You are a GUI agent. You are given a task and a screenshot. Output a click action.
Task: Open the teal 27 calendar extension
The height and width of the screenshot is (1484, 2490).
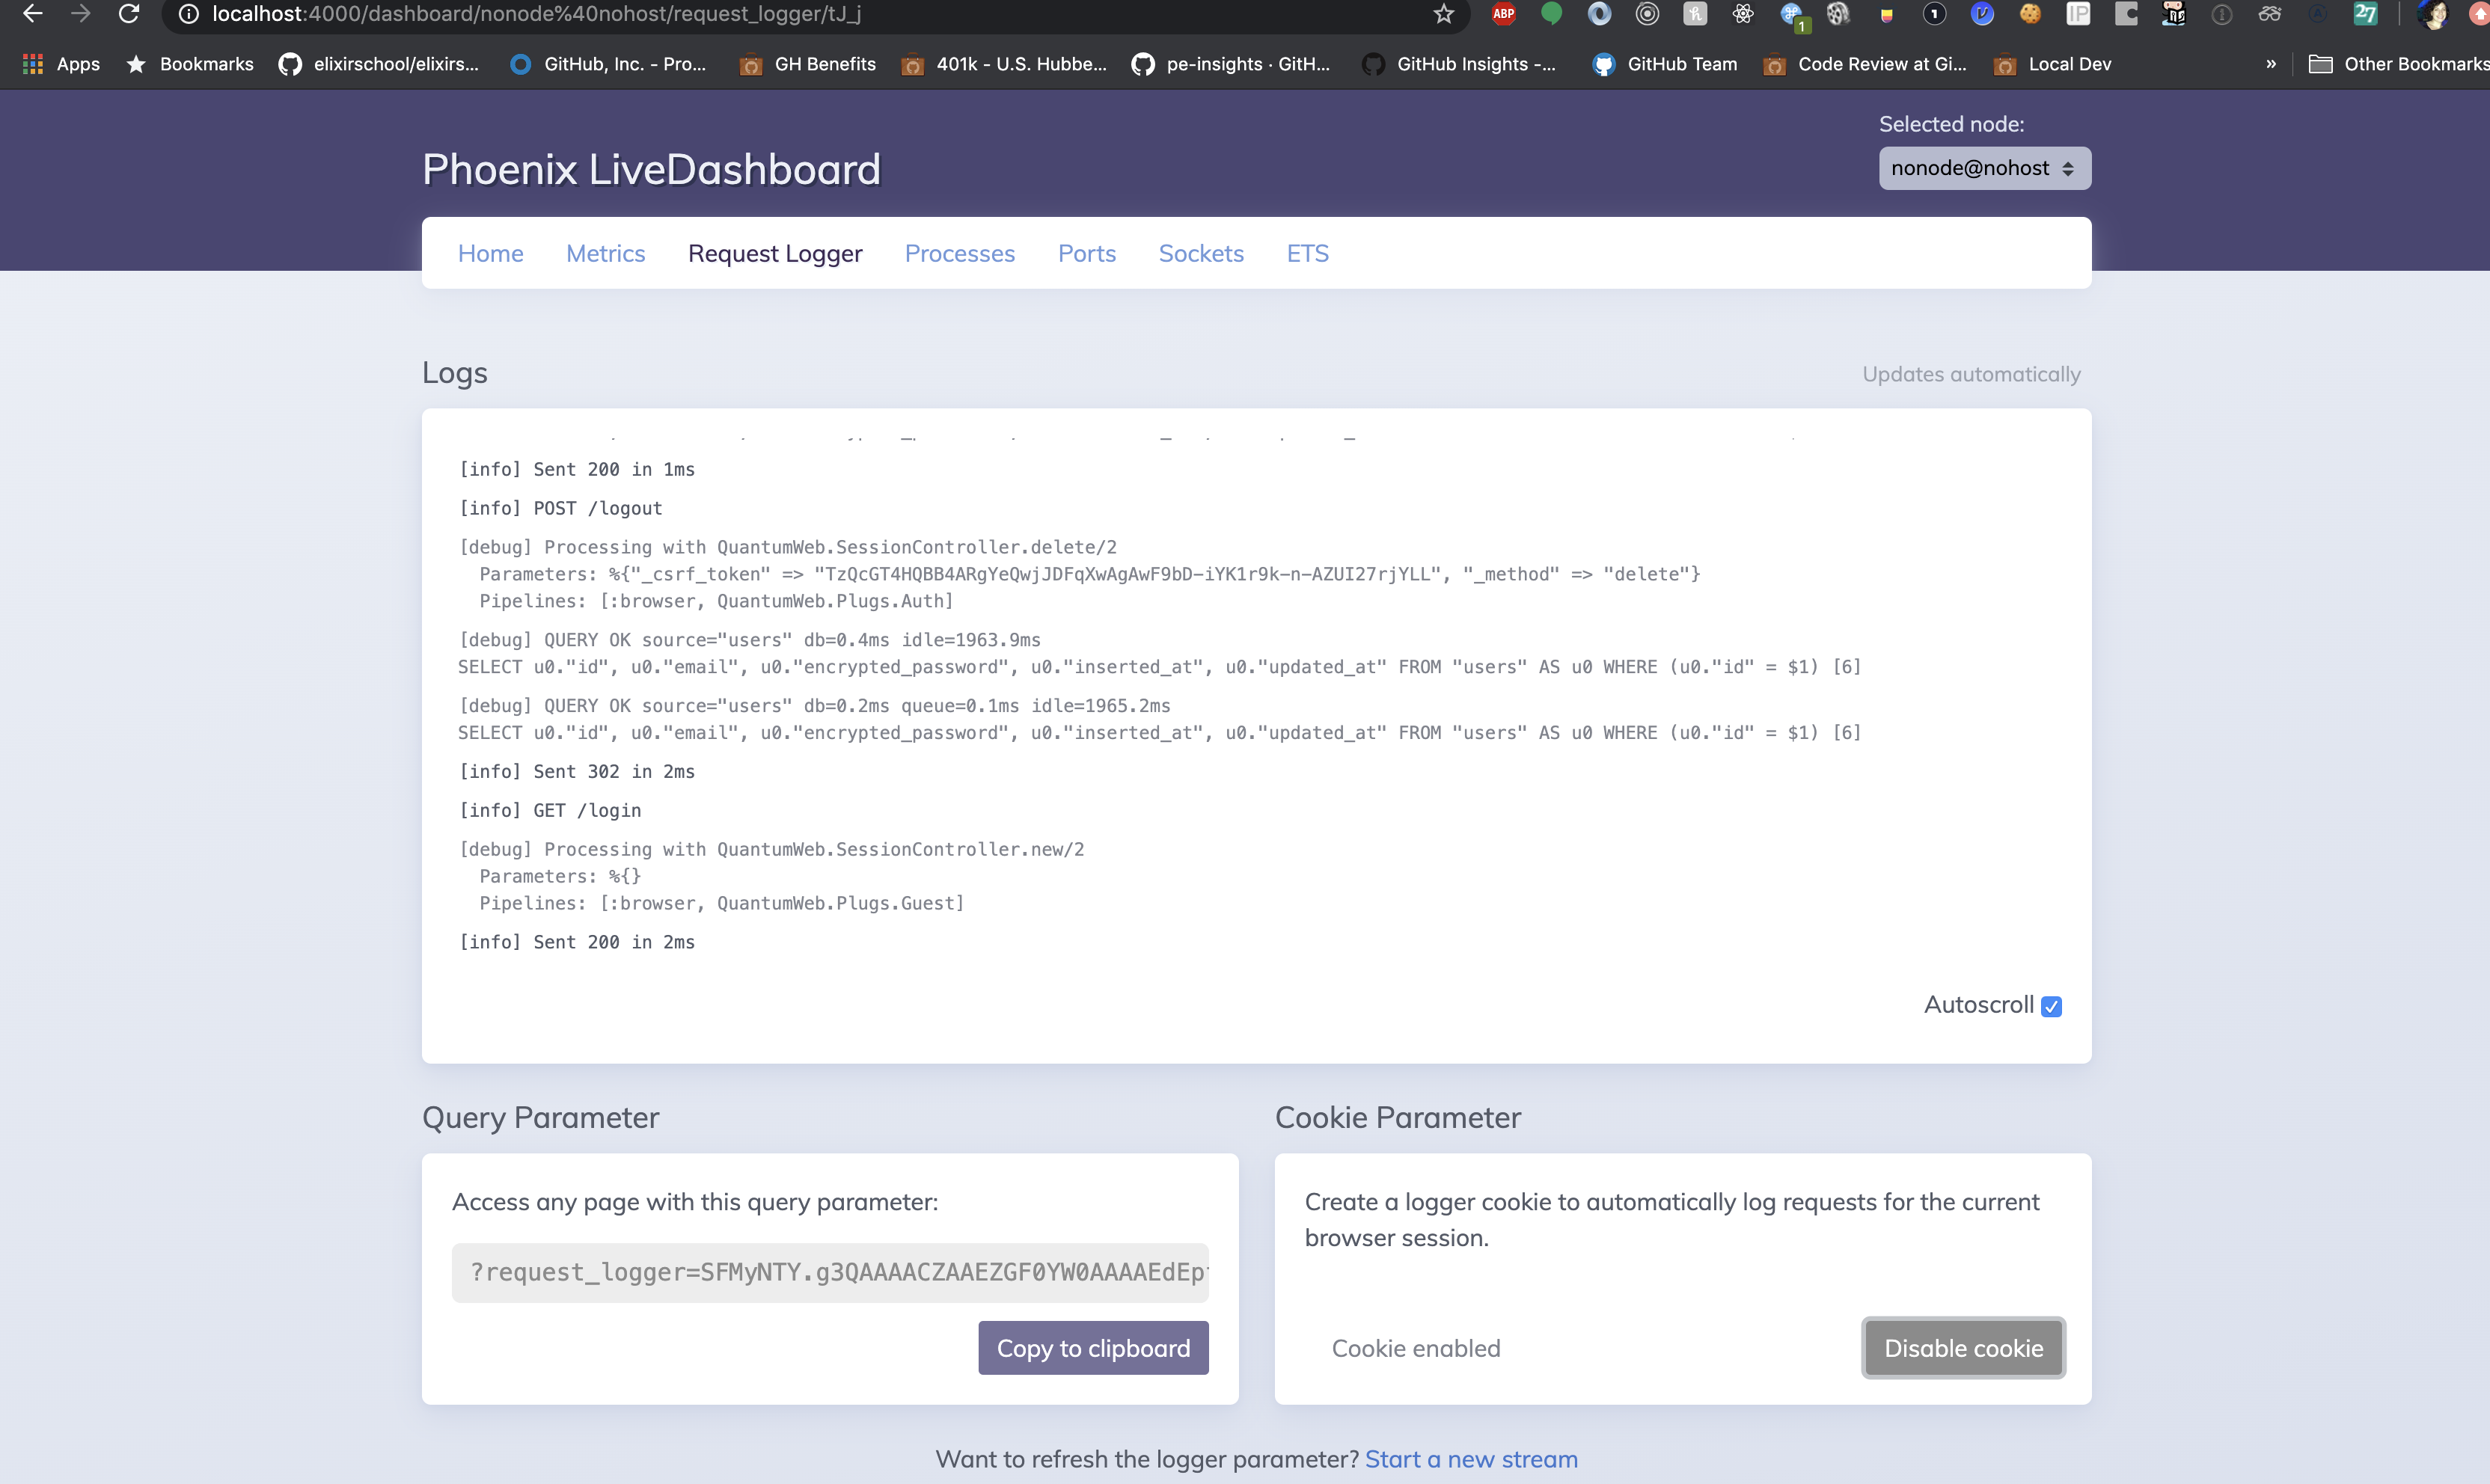[2366, 14]
